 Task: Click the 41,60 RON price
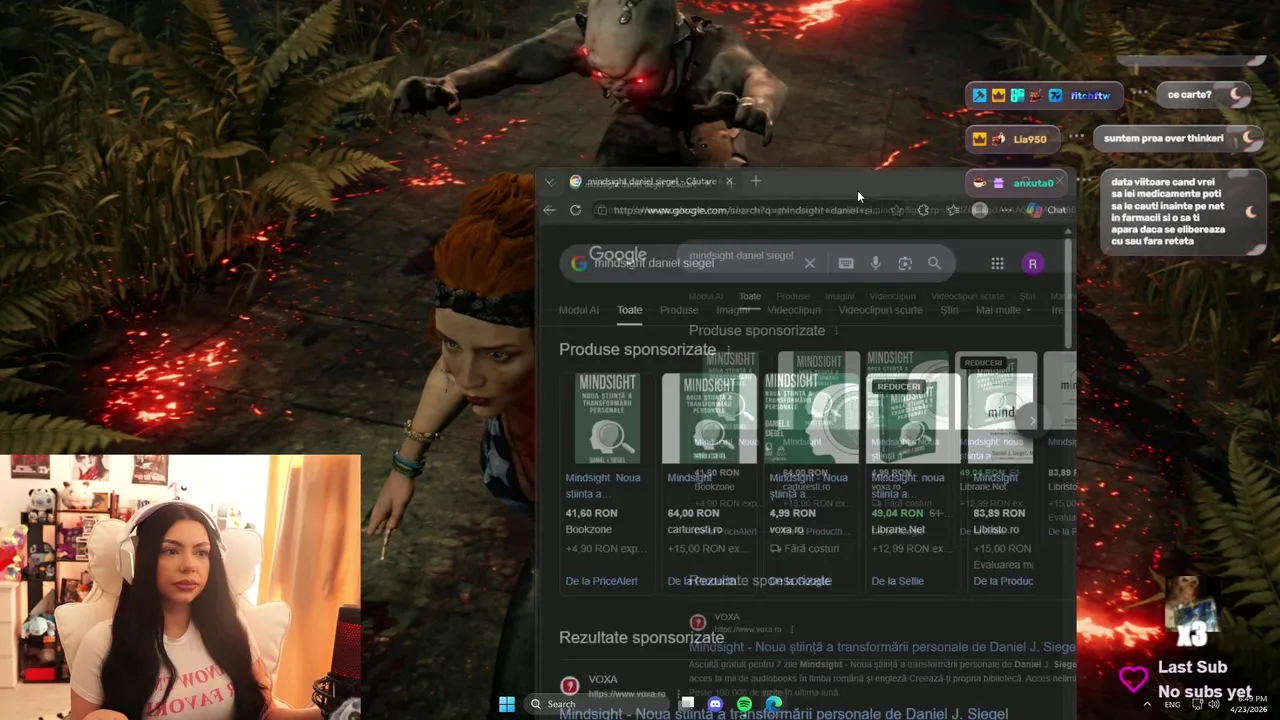click(592, 513)
